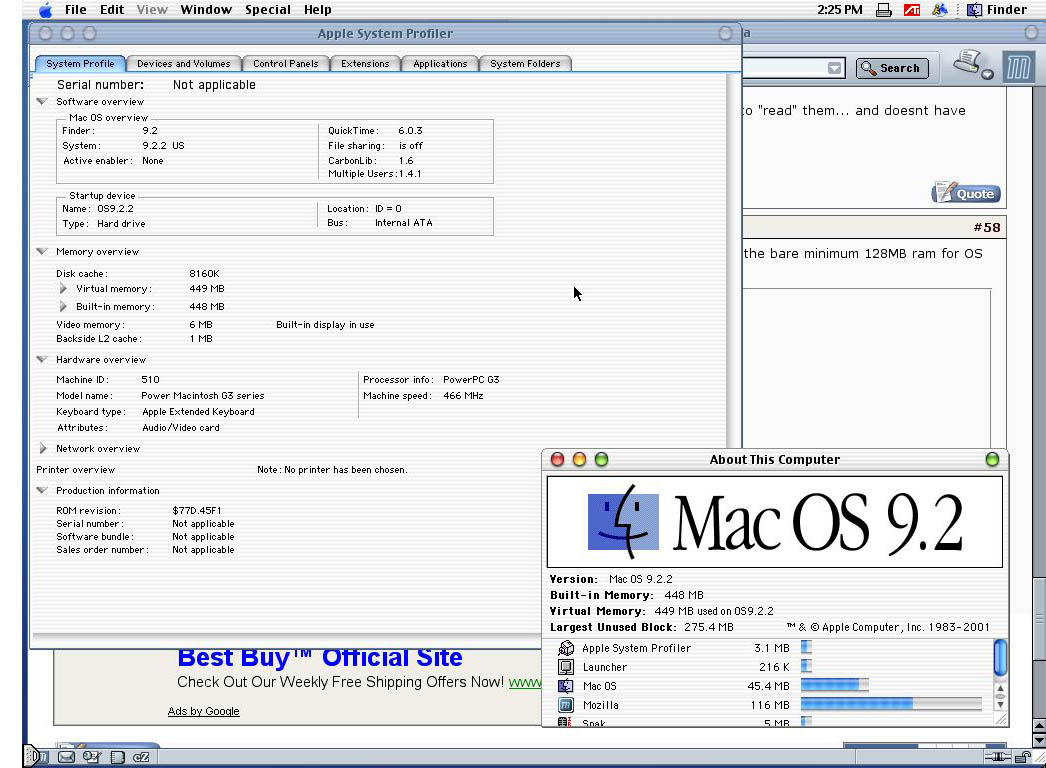The image size is (1046, 768).
Task: Switch to the System Profile tab
Action: coord(80,63)
